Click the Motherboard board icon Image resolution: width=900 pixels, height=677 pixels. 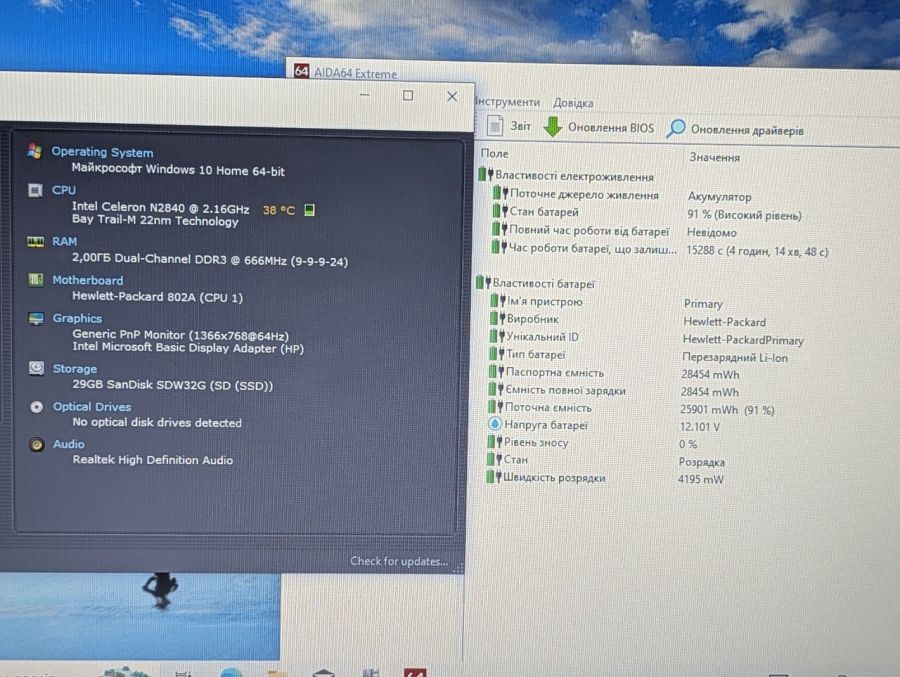[36, 280]
